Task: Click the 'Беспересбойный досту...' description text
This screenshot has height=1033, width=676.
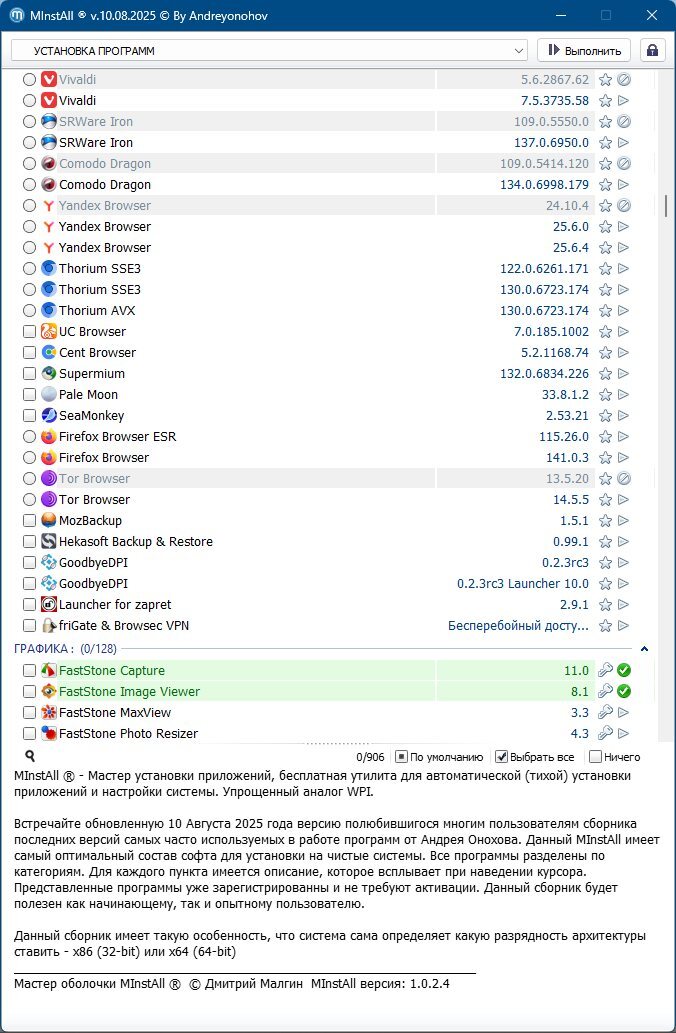Action: pos(519,625)
